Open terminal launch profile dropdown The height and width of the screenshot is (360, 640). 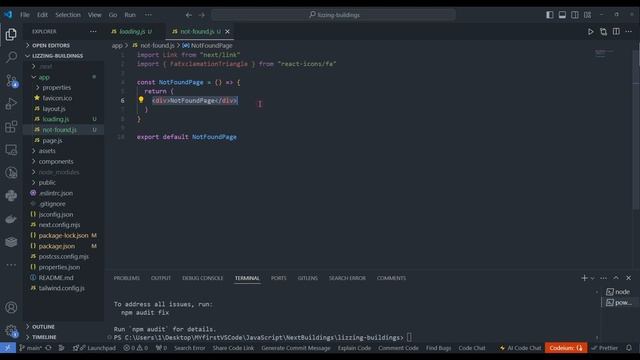593,278
